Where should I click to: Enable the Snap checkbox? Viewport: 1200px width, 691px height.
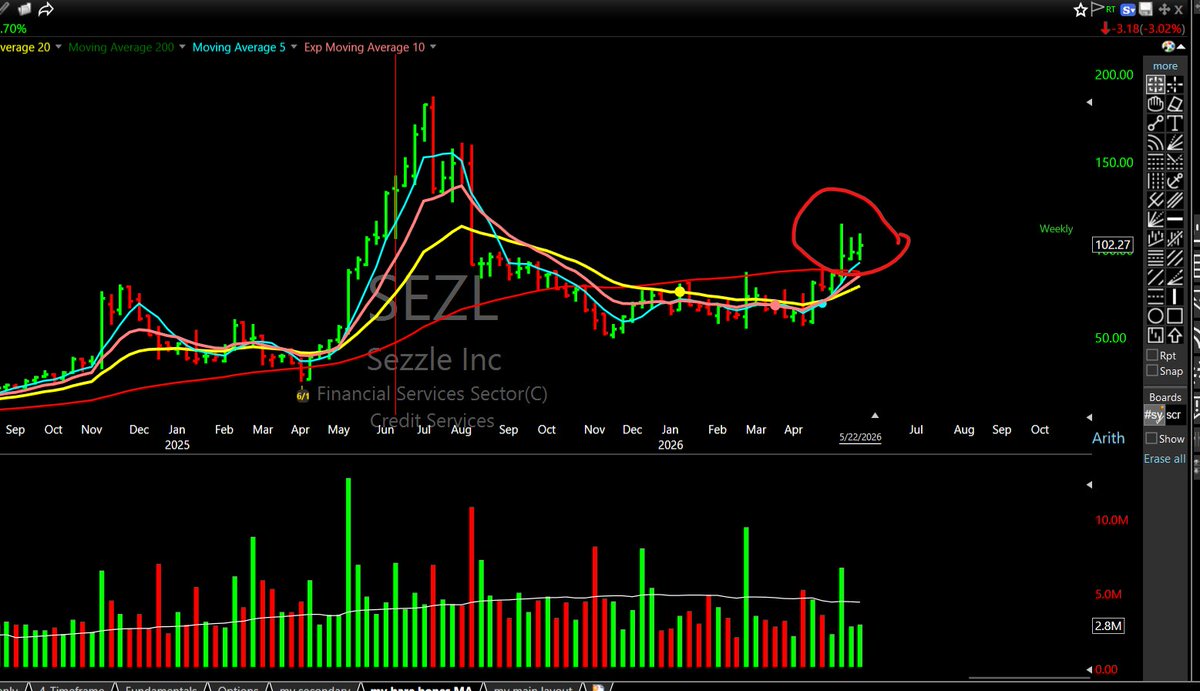[1153, 372]
